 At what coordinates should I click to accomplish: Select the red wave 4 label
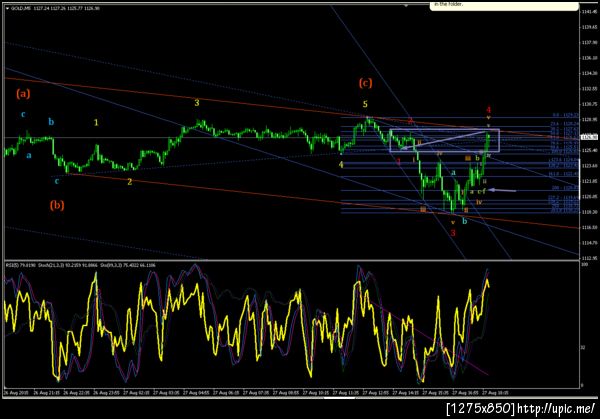[488, 110]
